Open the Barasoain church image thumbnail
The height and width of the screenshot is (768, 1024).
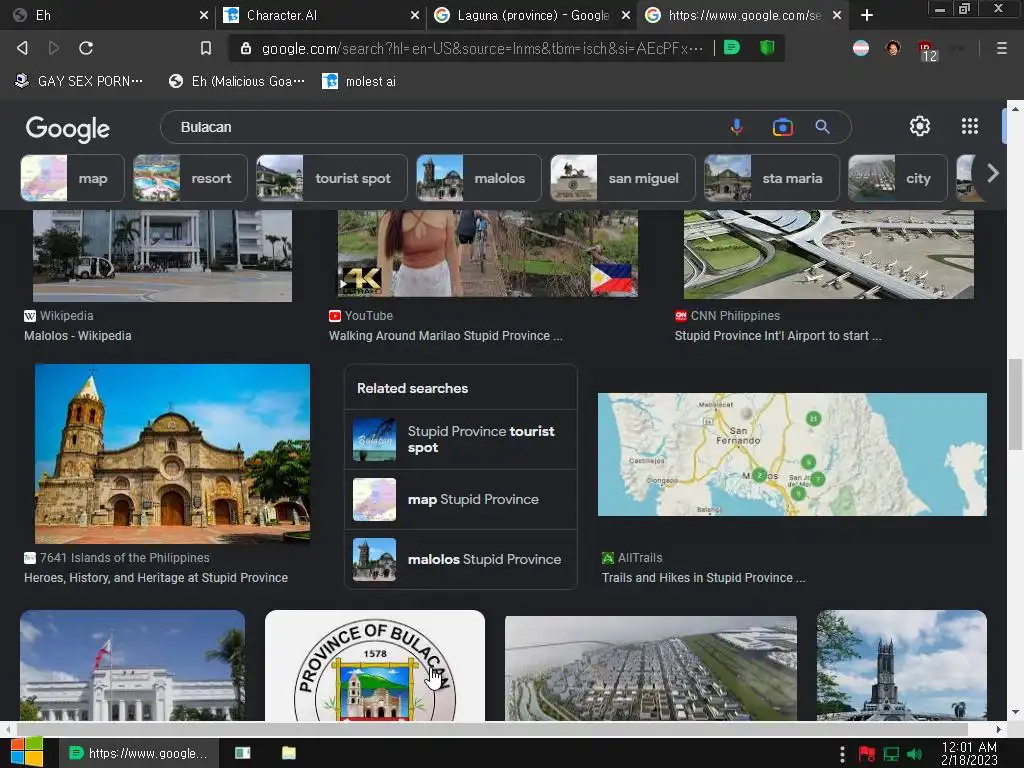pyautogui.click(x=172, y=453)
